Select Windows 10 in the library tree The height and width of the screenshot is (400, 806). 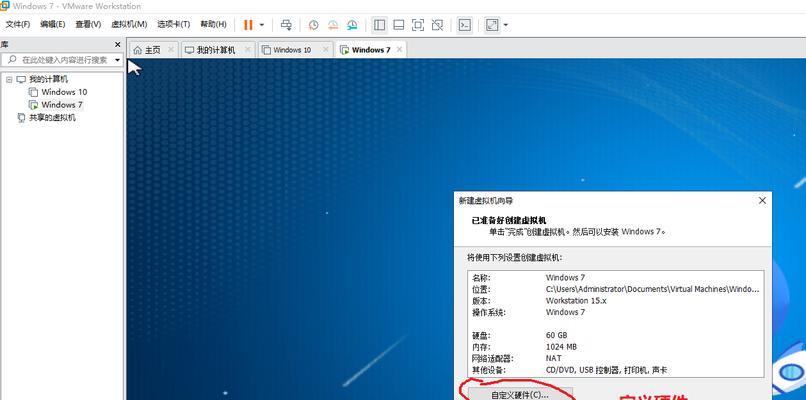point(64,92)
